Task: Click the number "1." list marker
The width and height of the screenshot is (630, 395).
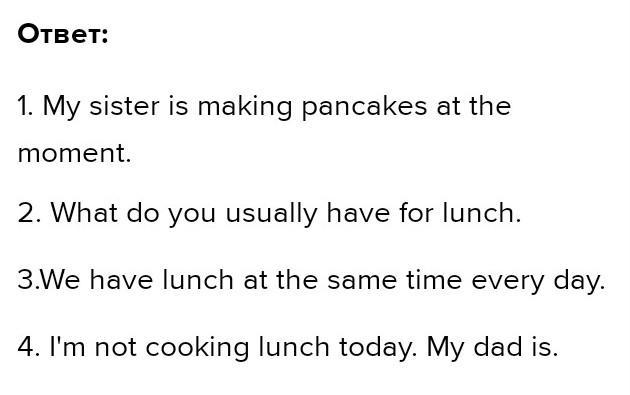Action: (26, 106)
